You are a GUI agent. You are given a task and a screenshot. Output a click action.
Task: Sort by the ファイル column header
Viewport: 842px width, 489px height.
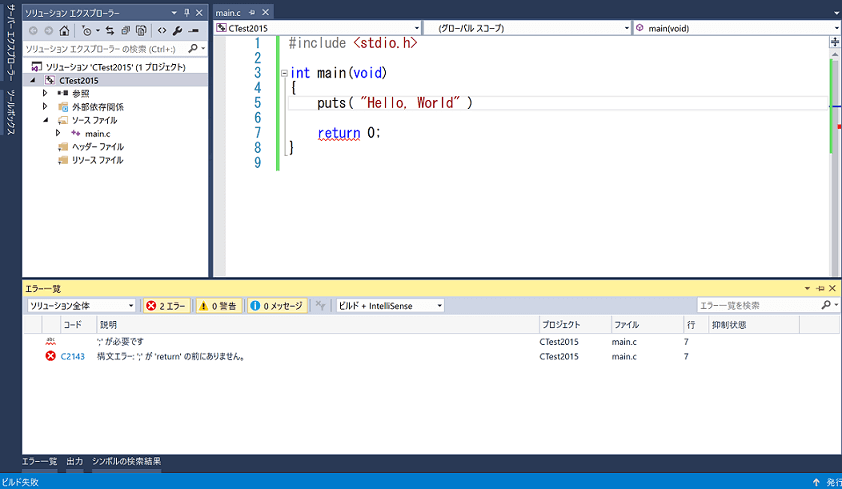pyautogui.click(x=647, y=324)
